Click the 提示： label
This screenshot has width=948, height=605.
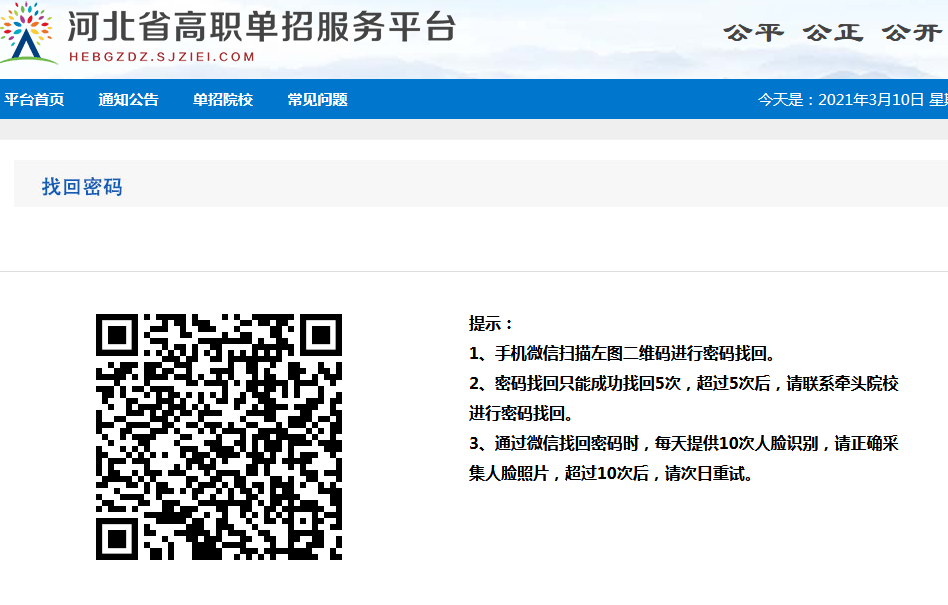tap(491, 323)
